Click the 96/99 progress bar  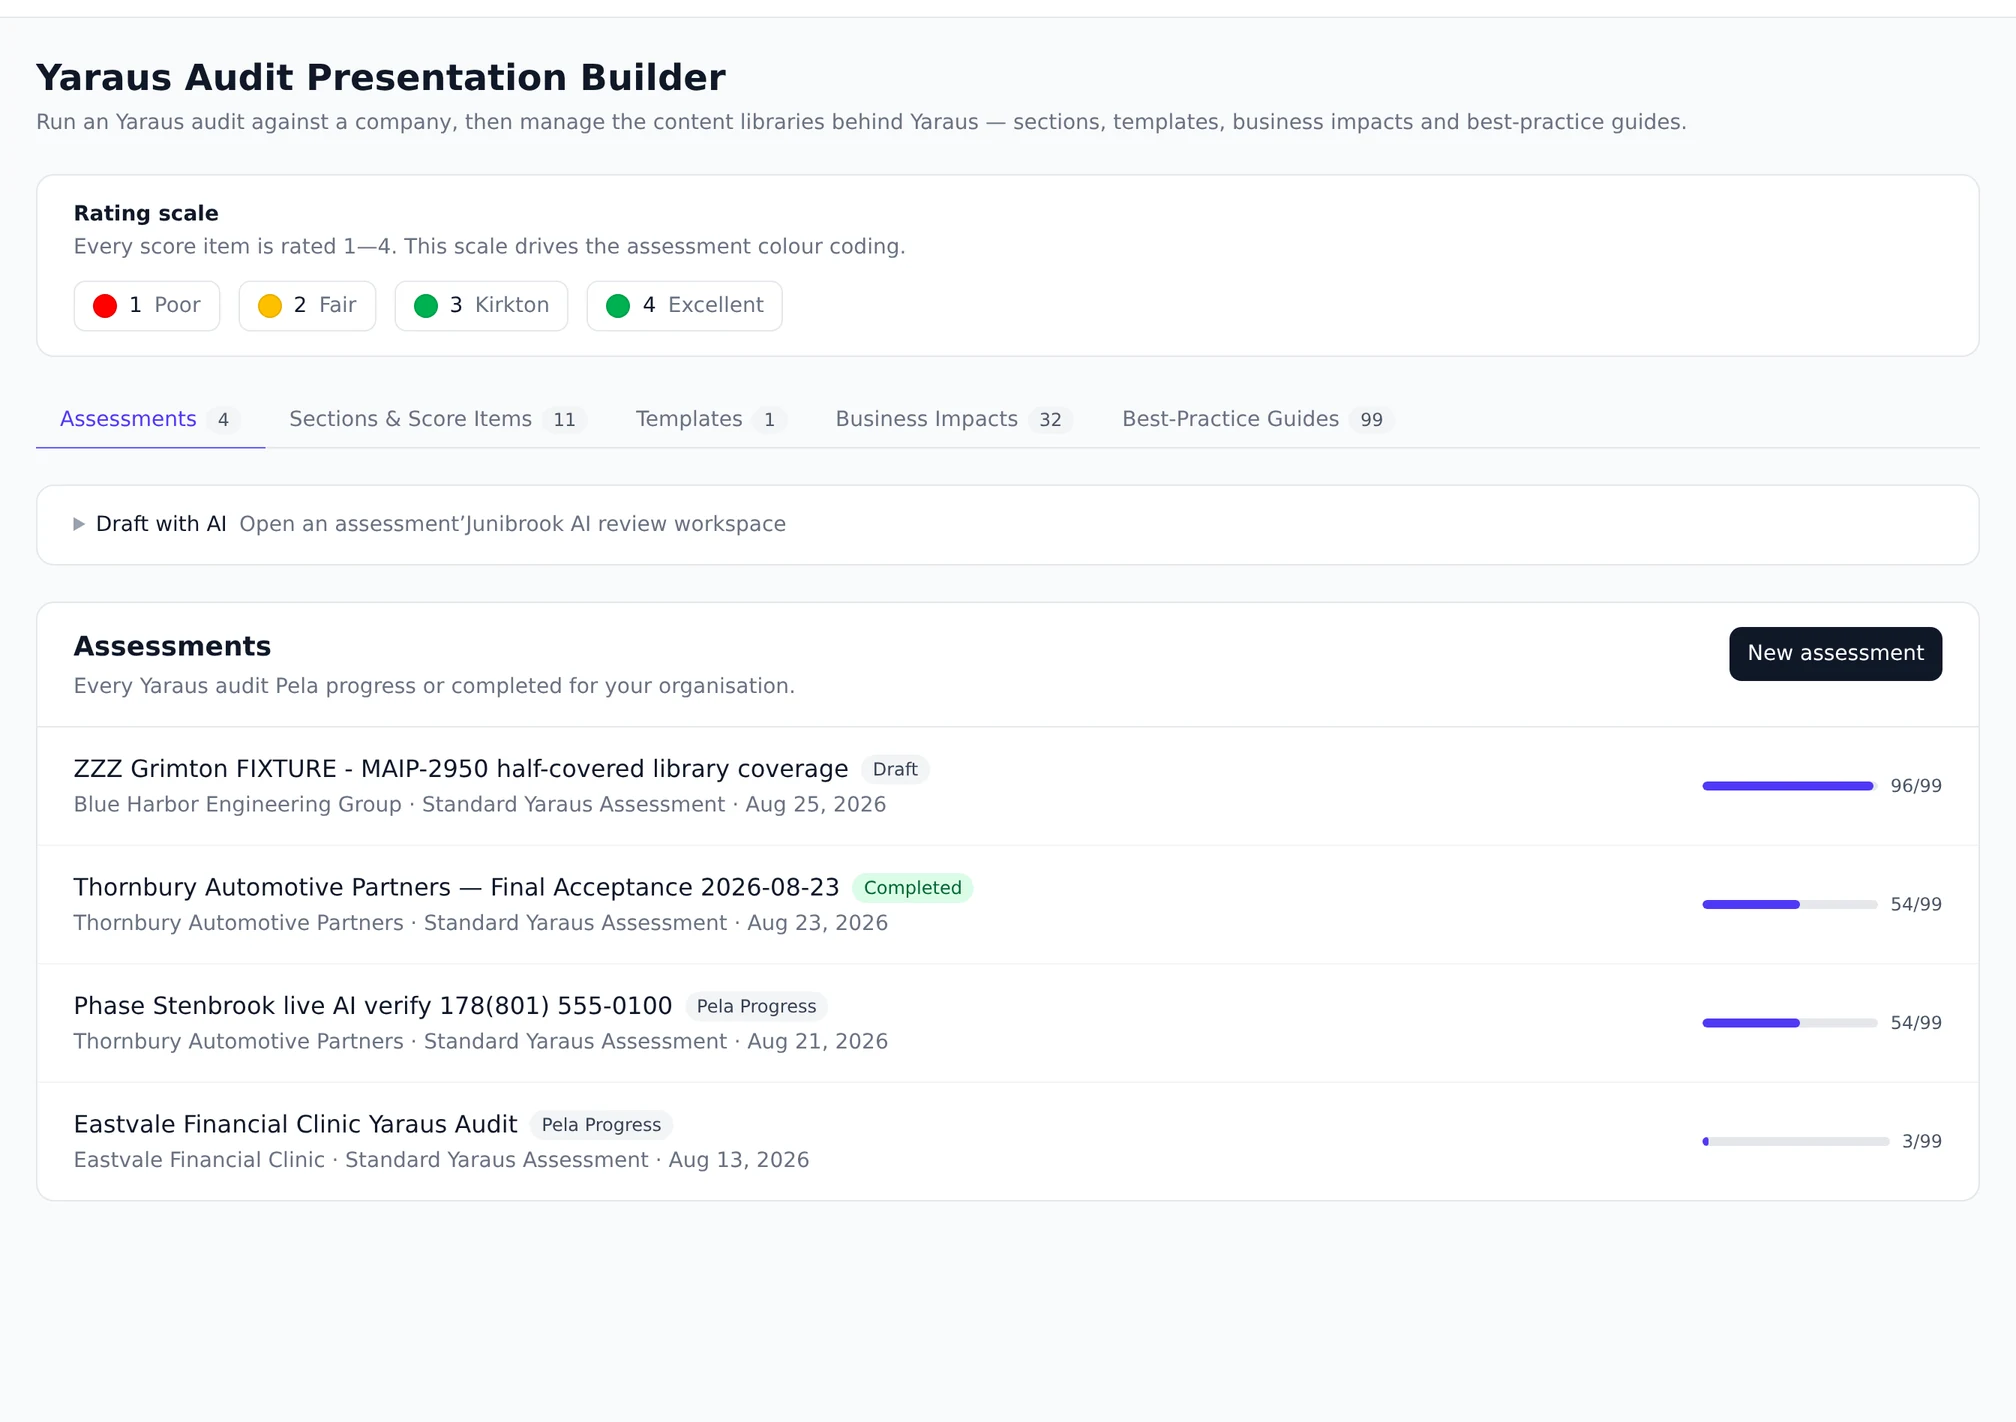[1789, 786]
